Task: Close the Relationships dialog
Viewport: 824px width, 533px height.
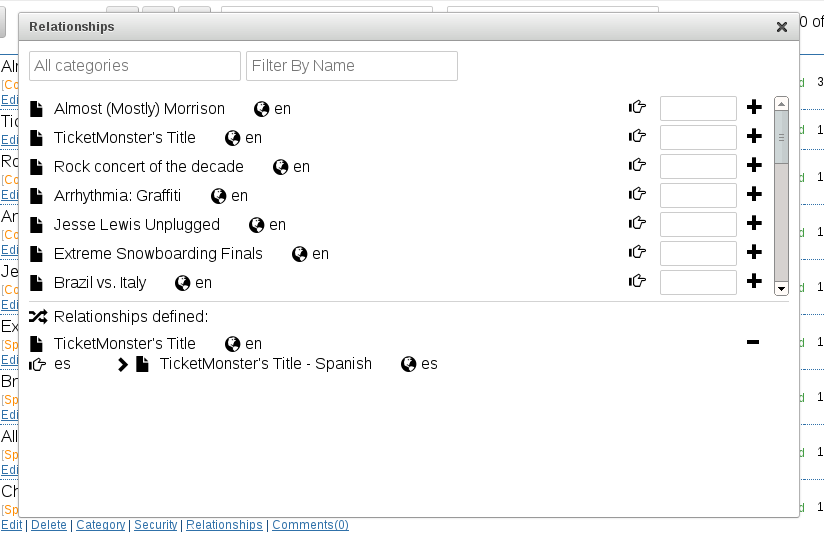Action: coord(781,27)
